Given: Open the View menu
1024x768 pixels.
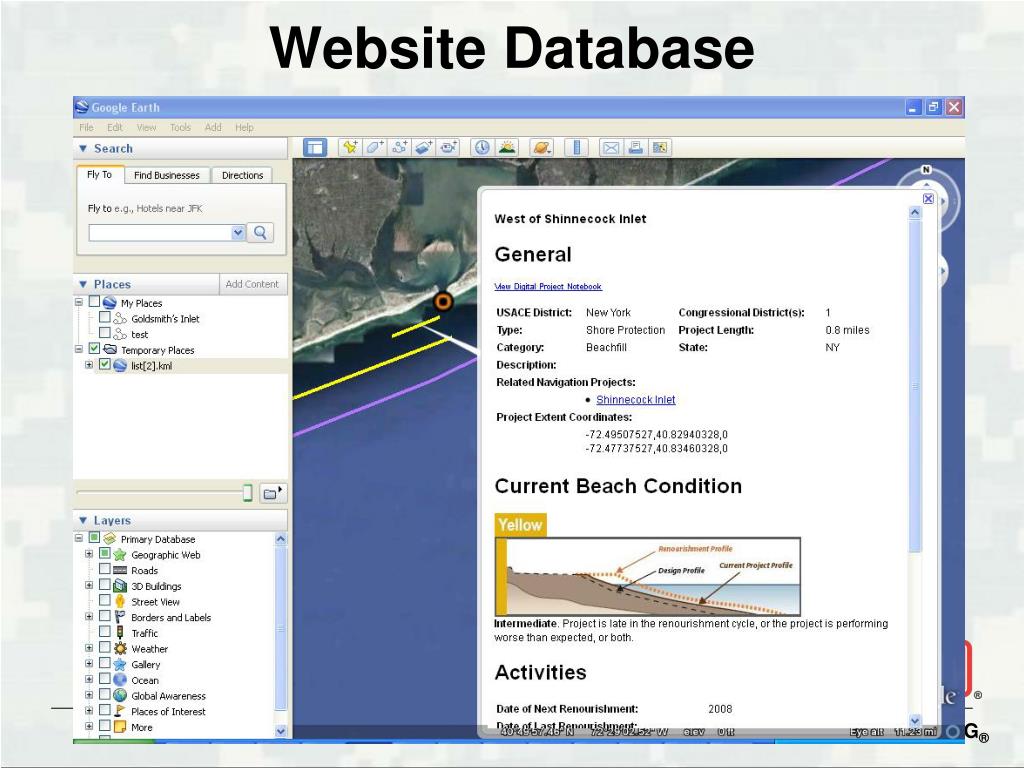Looking at the screenshot, I should 146,127.
